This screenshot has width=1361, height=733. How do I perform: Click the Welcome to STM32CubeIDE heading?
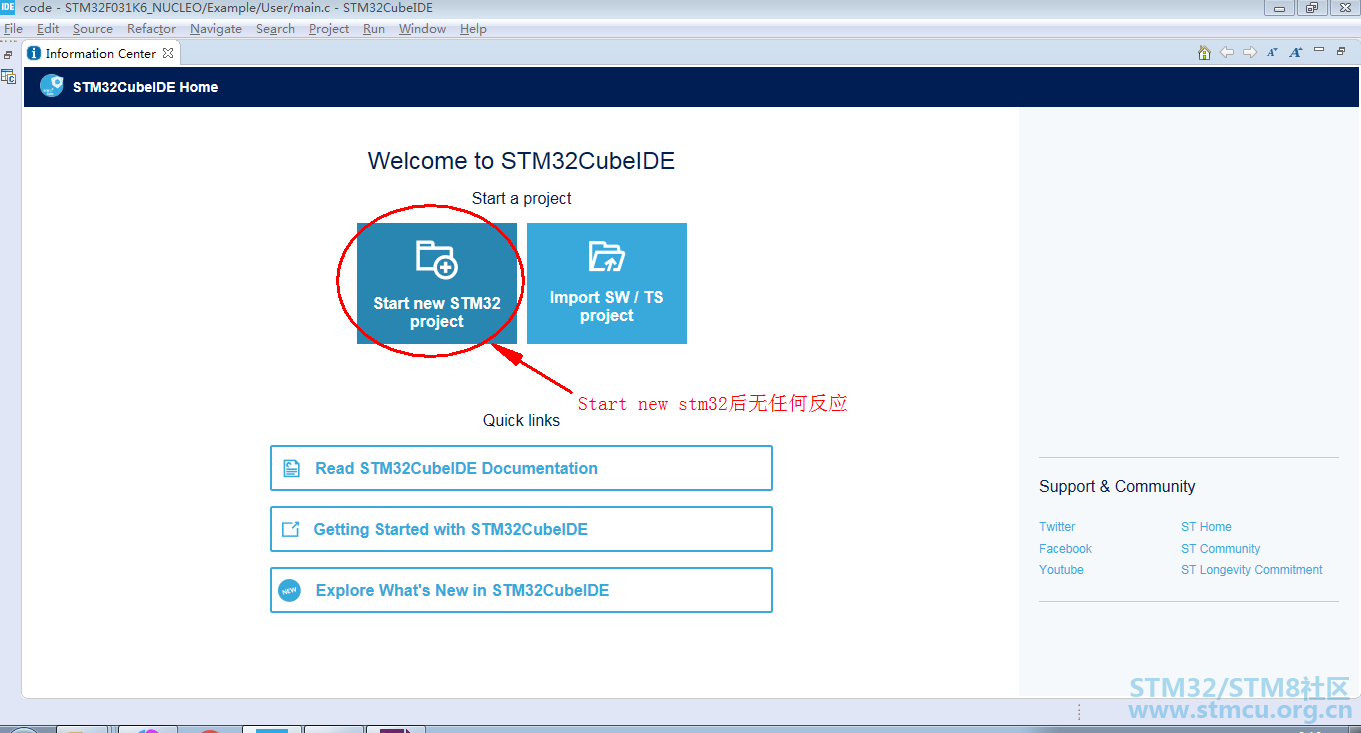(521, 161)
